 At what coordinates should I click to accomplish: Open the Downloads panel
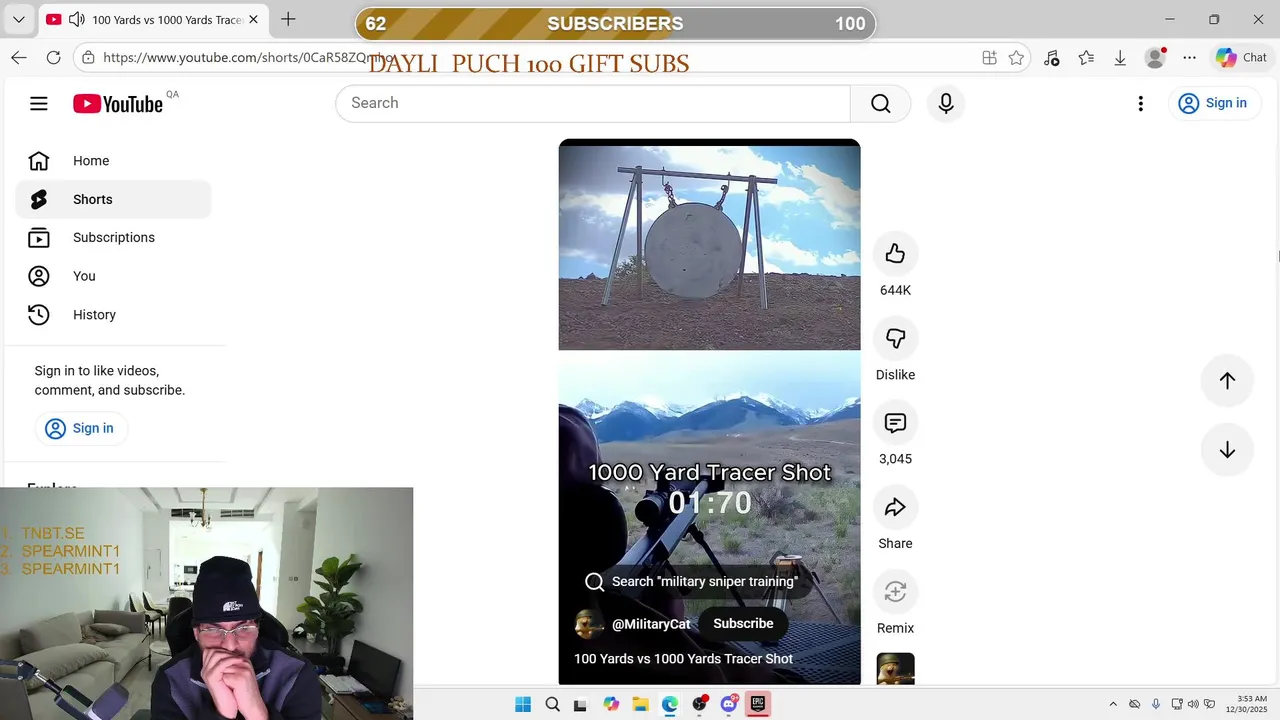pos(1120,58)
